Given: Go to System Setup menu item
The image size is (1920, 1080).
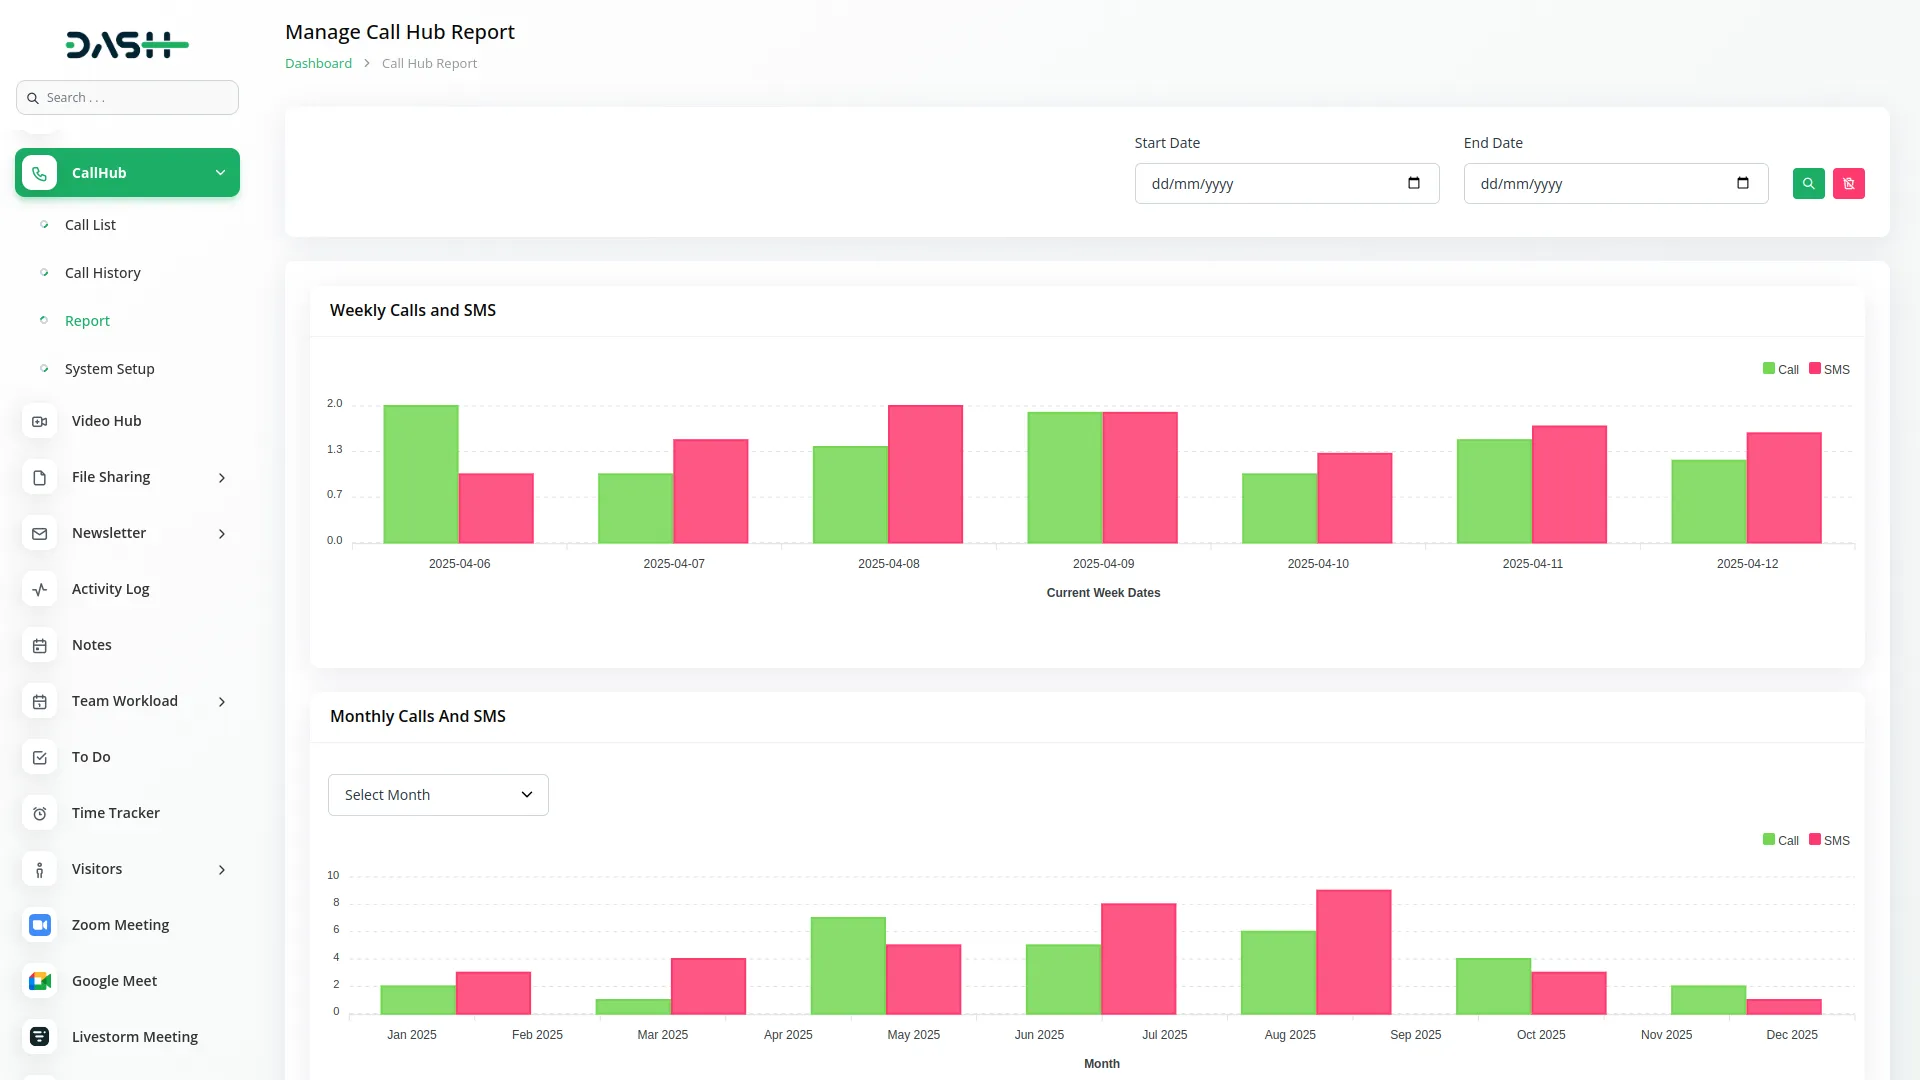Looking at the screenshot, I should click(x=109, y=369).
